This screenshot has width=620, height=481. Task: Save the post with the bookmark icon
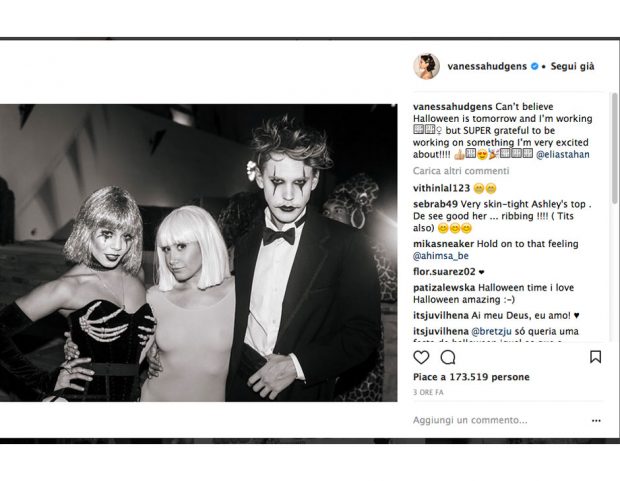pyautogui.click(x=595, y=357)
